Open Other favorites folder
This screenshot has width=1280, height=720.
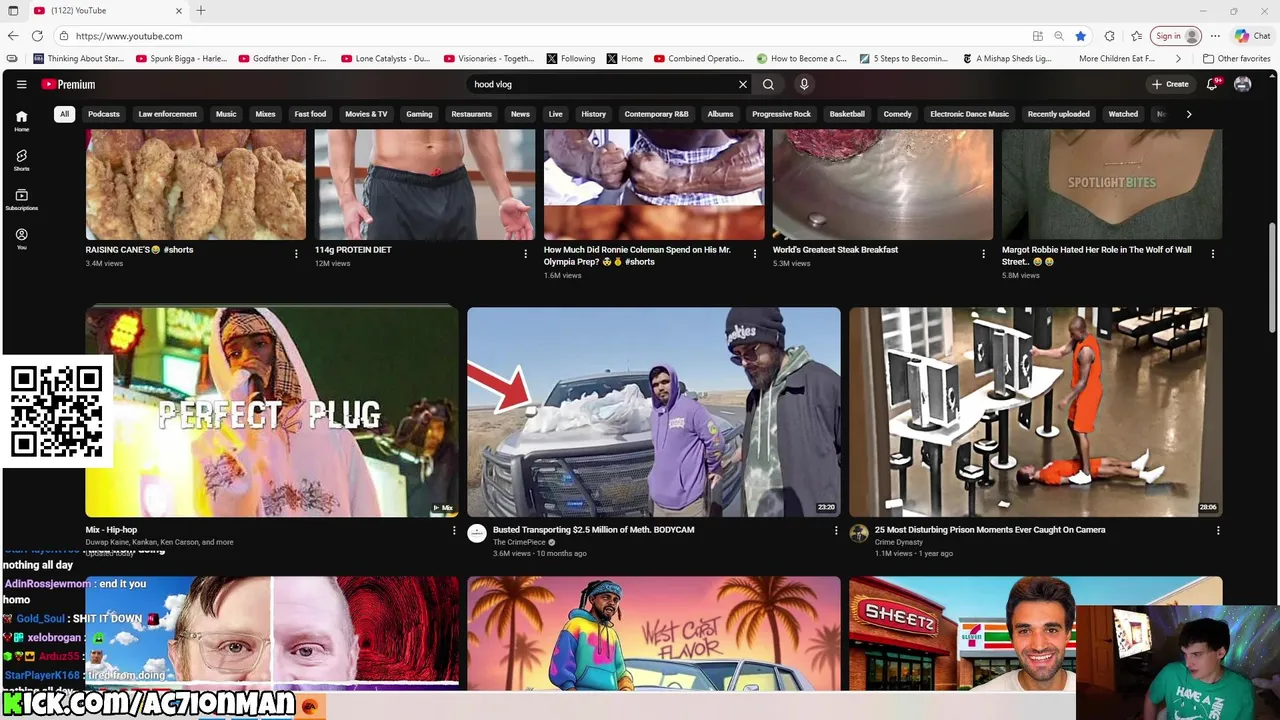pos(1236,59)
